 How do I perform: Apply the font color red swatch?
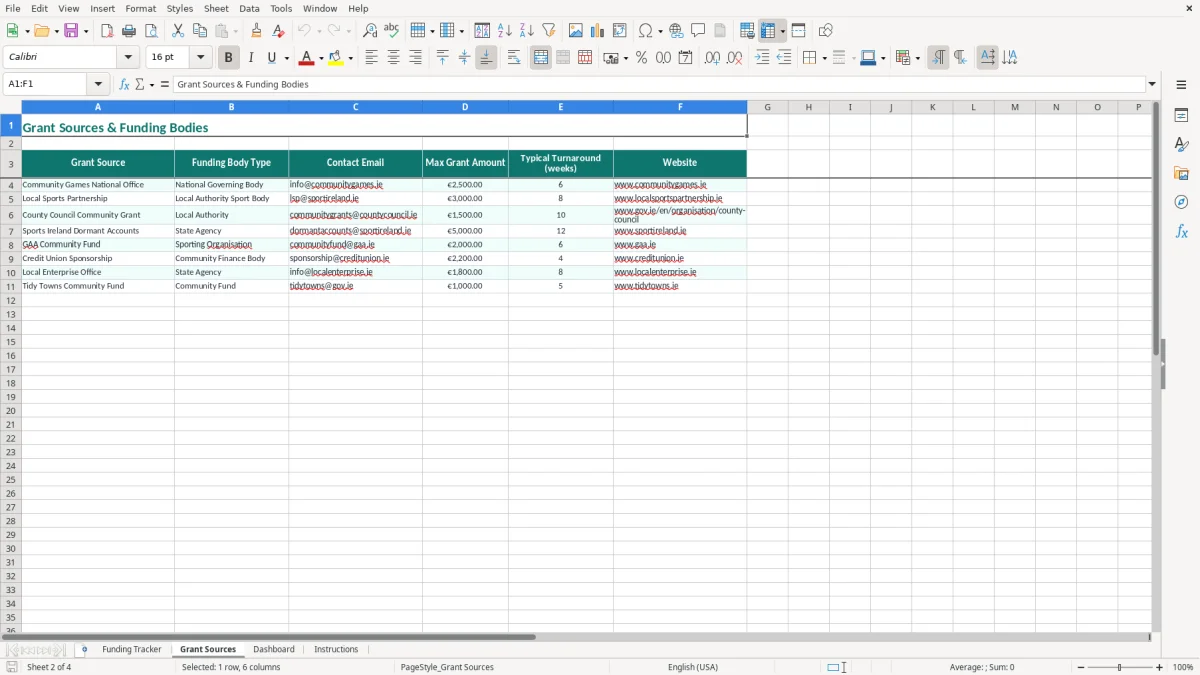point(306,58)
